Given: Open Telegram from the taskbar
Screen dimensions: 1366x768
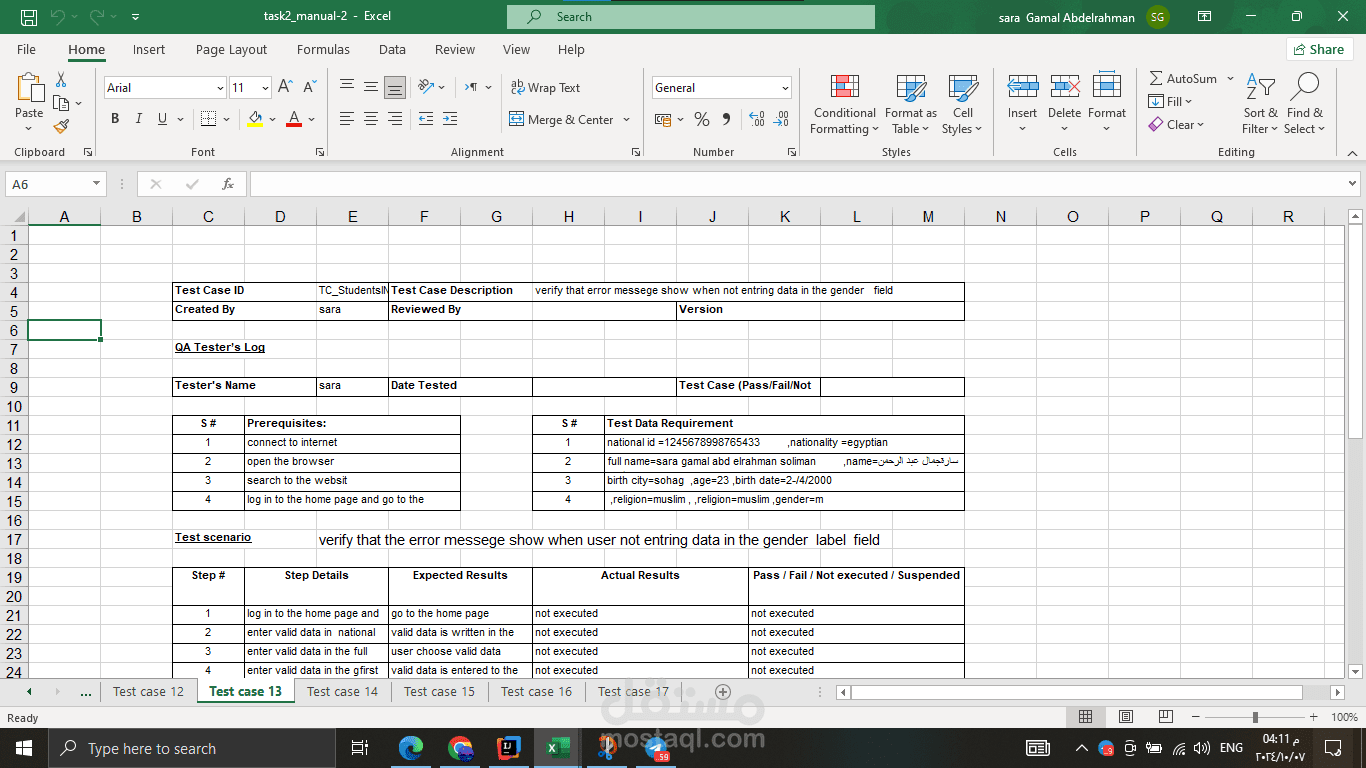Looking at the screenshot, I should 656,748.
